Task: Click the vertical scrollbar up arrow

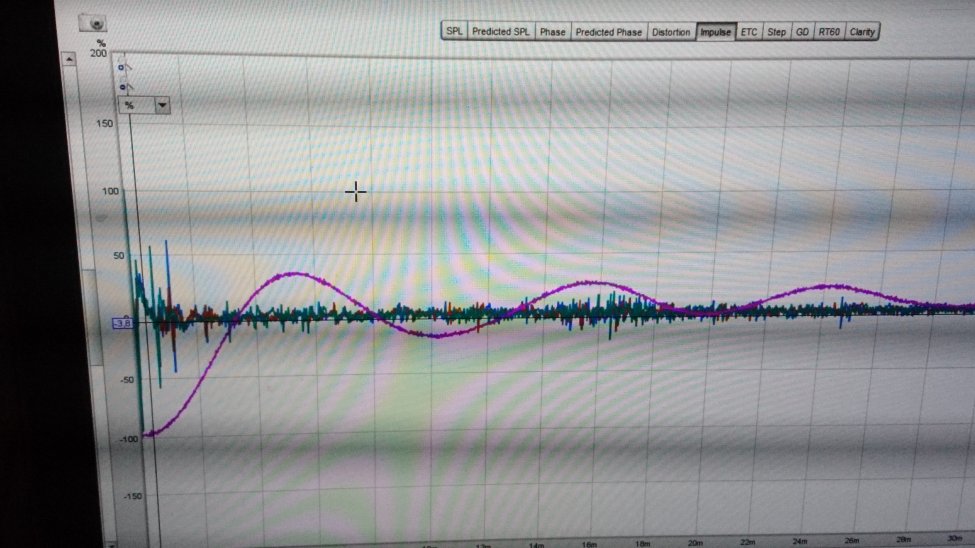Action: pyautogui.click(x=69, y=59)
